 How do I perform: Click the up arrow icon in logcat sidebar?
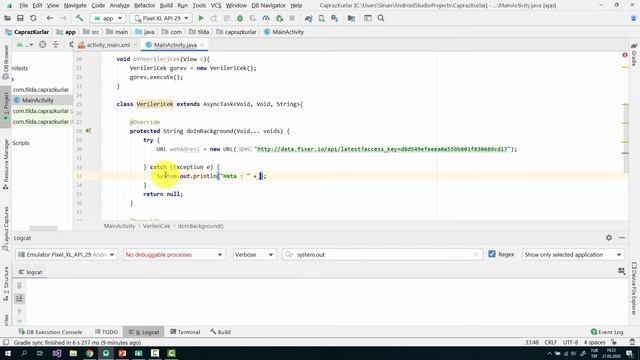(x=19, y=312)
